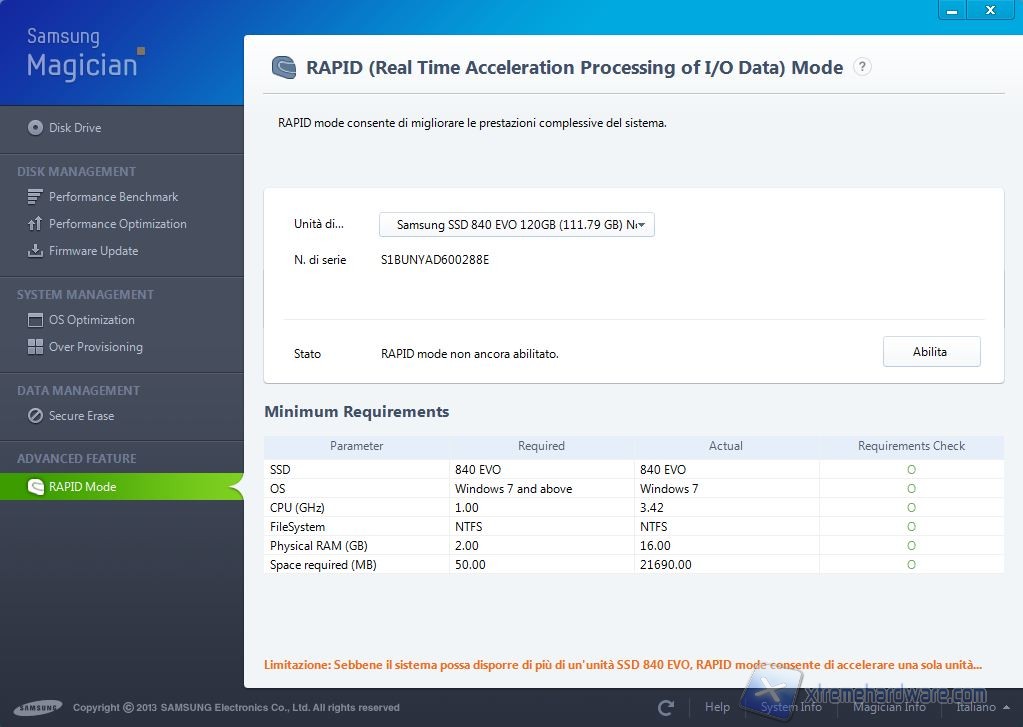Open Performance Benchmark via its bars icon
The image size is (1023, 727).
pos(36,197)
